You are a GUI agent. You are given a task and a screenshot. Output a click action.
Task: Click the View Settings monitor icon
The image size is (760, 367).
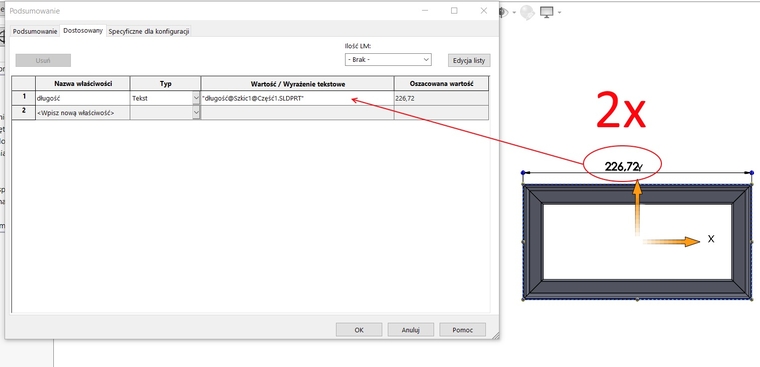click(547, 12)
